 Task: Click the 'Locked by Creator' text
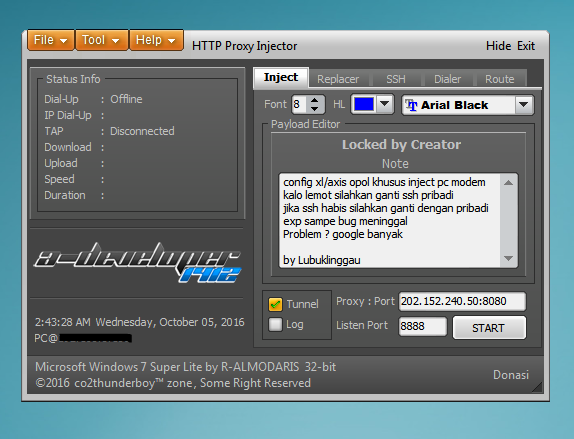(401, 145)
